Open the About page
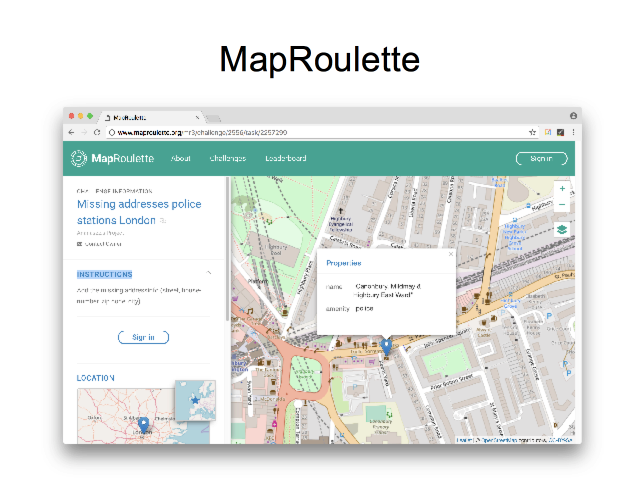The height and width of the screenshot is (480, 640). click(x=180, y=158)
